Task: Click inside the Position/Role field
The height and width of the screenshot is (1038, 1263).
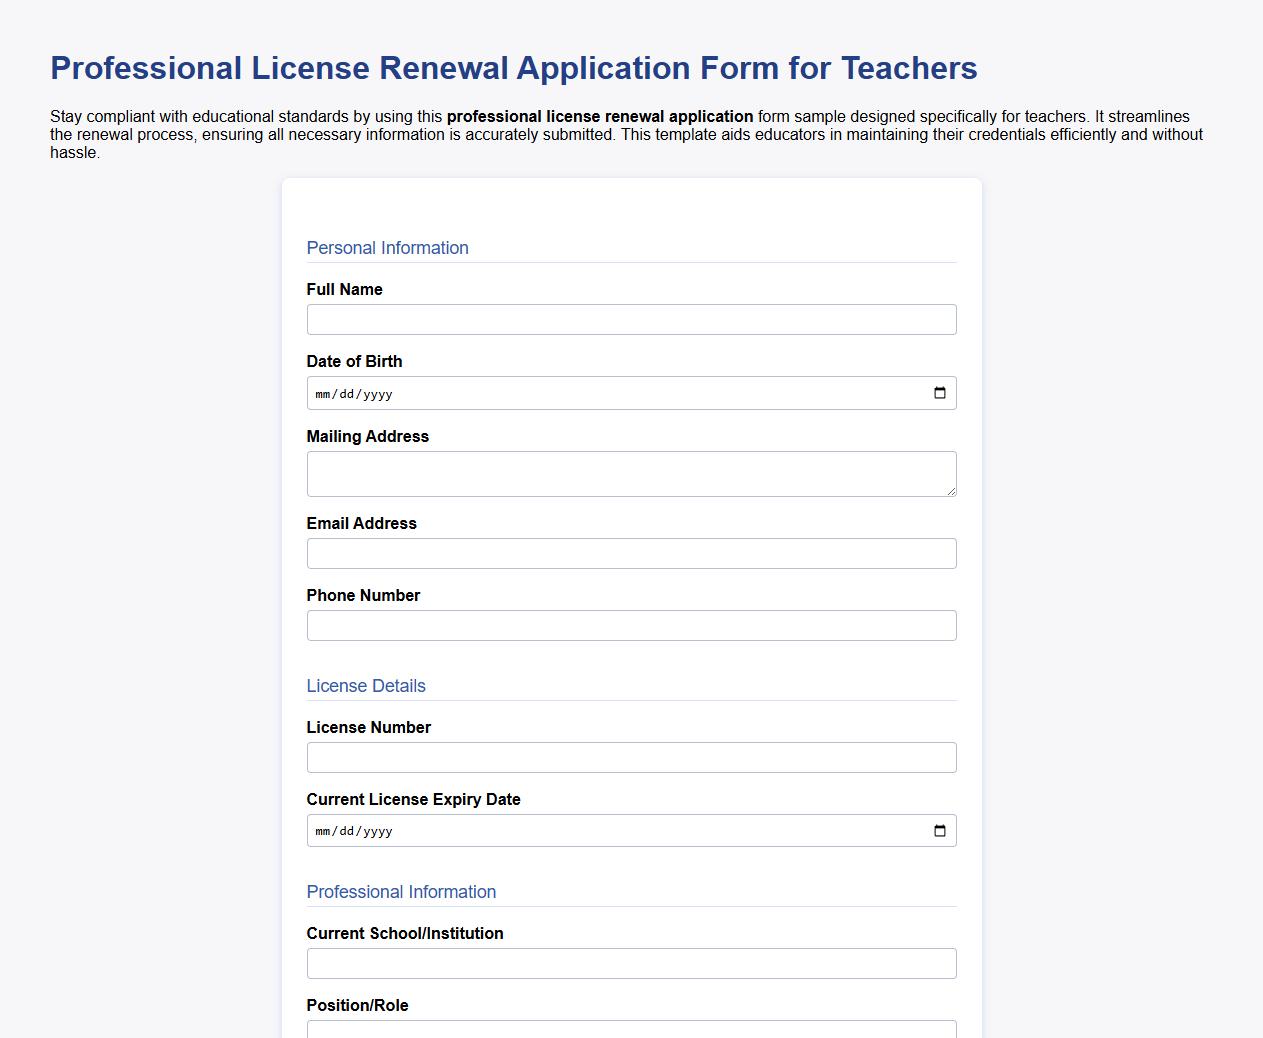Action: click(630, 1030)
